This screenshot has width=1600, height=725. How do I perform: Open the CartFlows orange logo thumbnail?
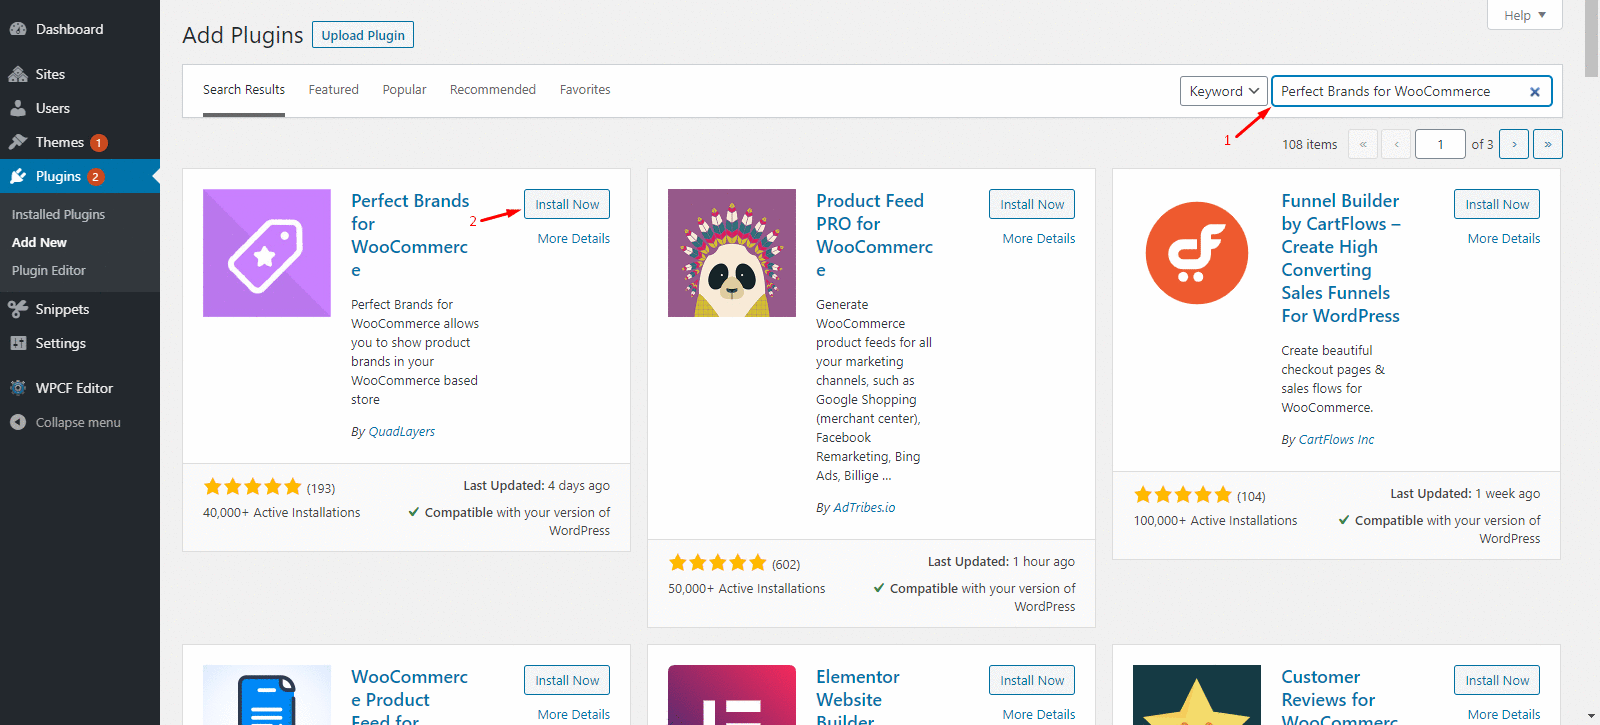(x=1197, y=253)
